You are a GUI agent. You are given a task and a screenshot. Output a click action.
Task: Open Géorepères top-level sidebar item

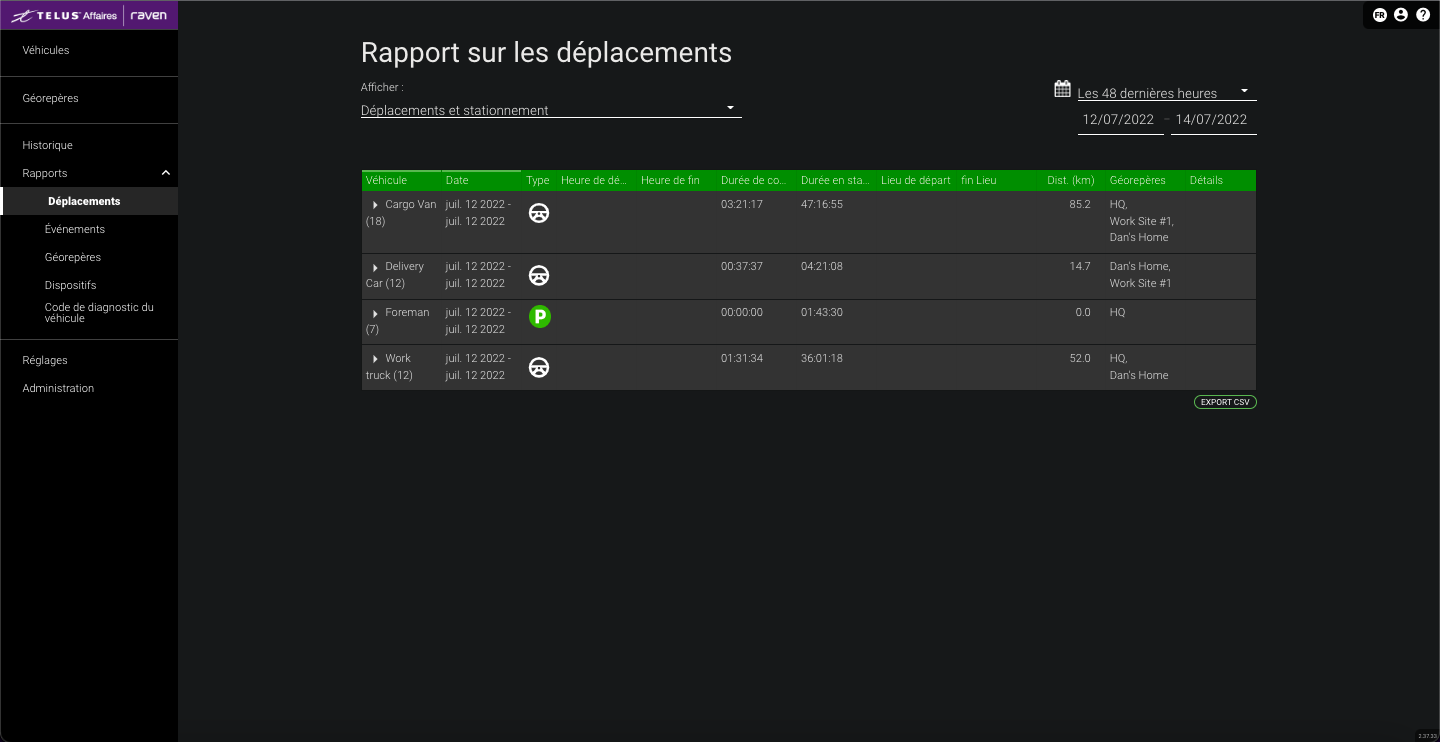point(50,98)
